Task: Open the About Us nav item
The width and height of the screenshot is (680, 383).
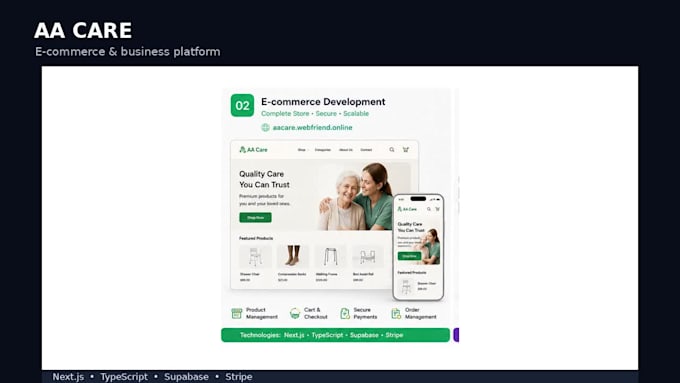Action: click(346, 150)
